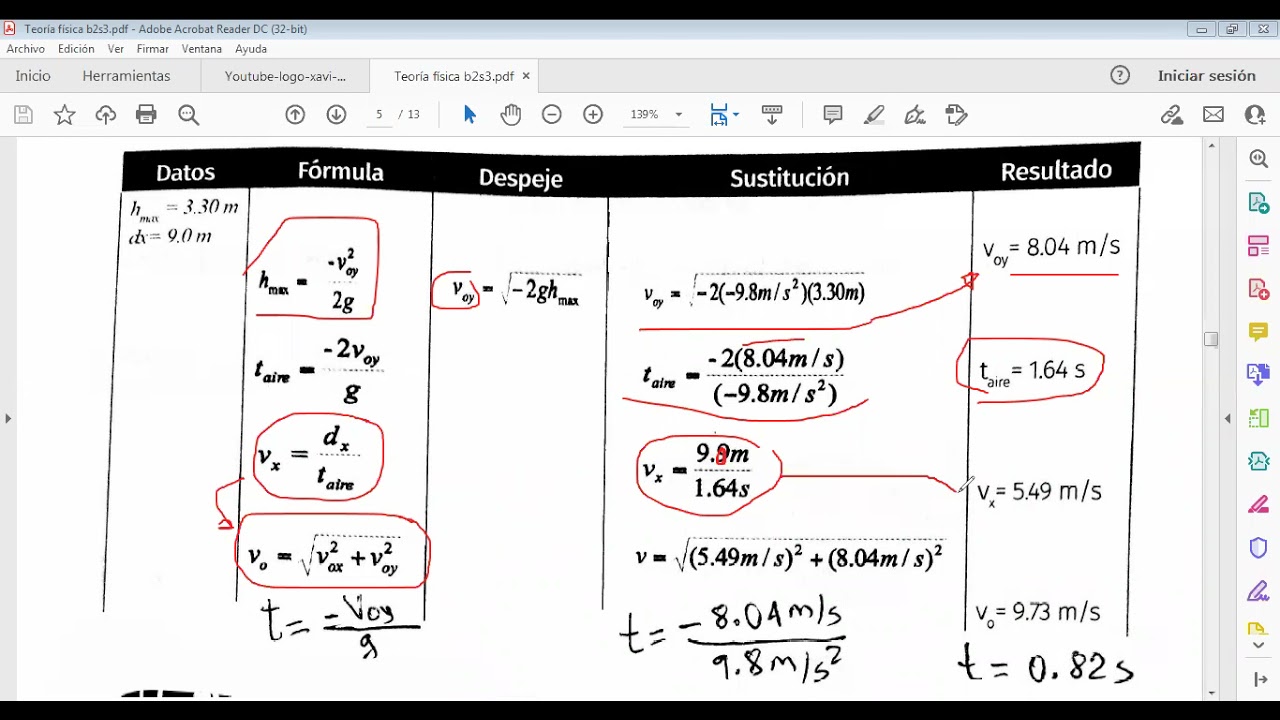
Task: Select Teoría física b2s3.pdf tab
Action: 454,76
